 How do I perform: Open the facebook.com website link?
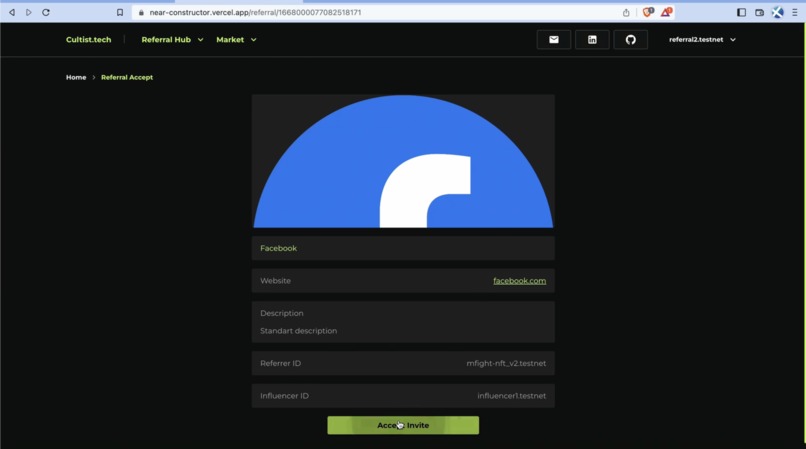point(519,281)
